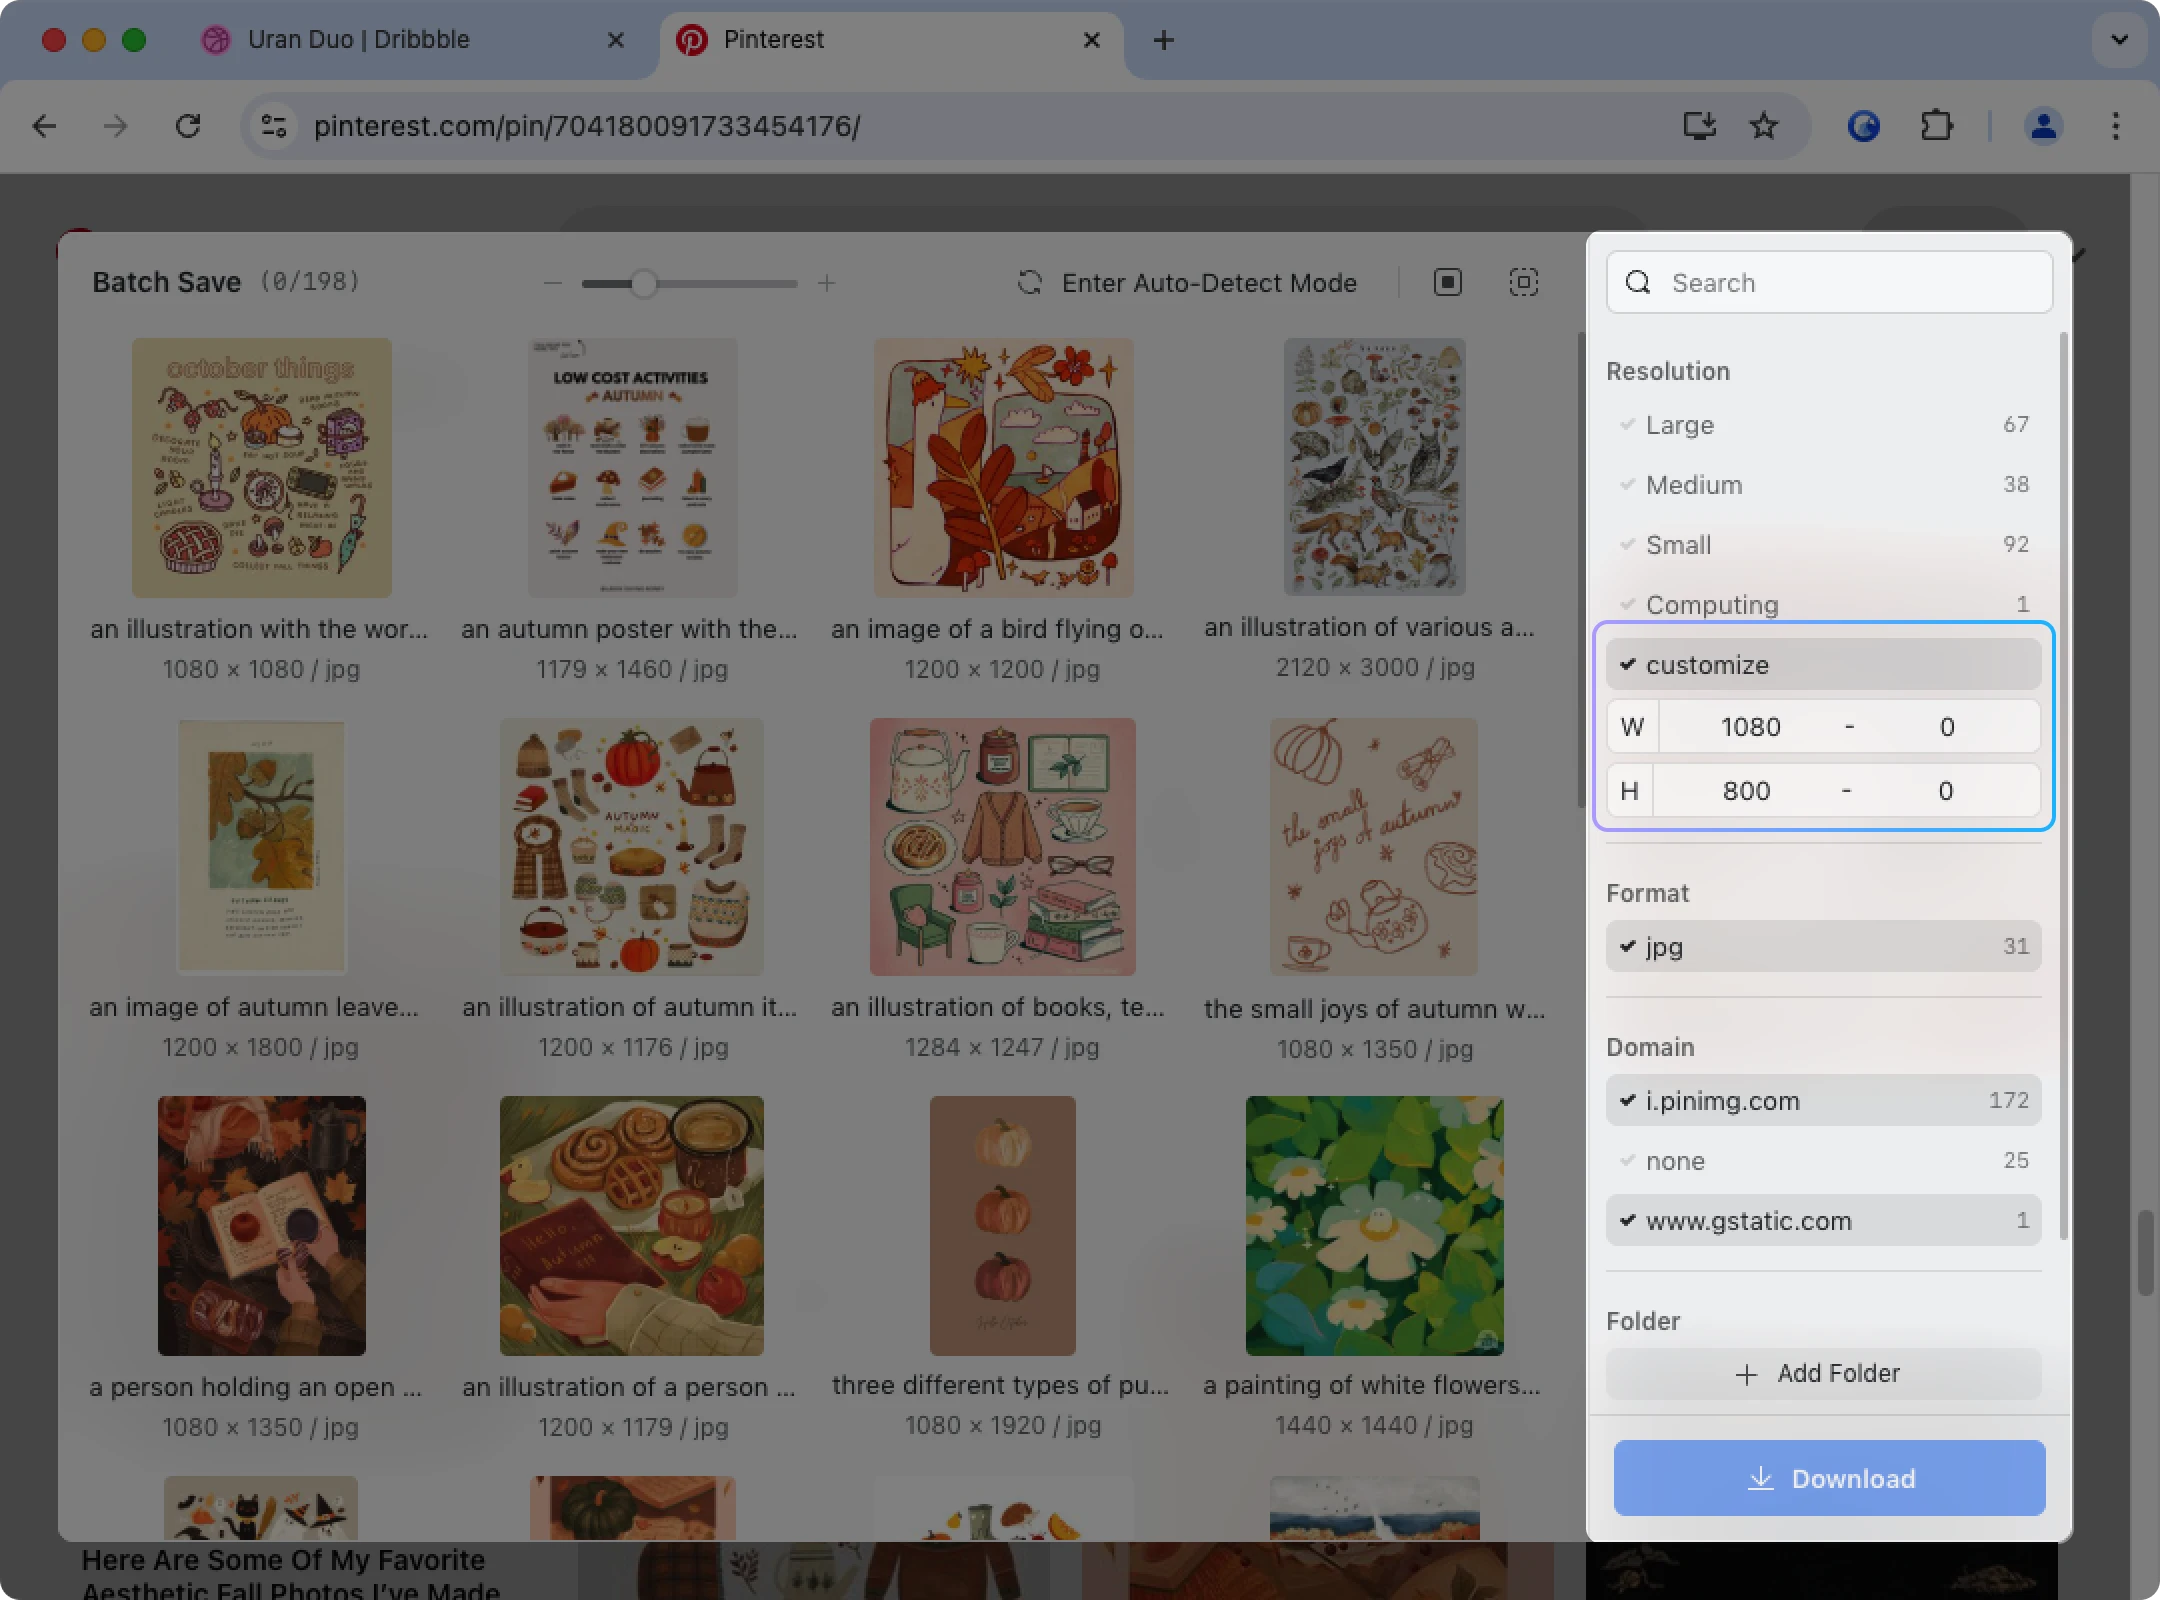Image resolution: width=2160 pixels, height=1600 pixels.
Task: Select the Low Cost Activities Autumn poster
Action: (632, 468)
